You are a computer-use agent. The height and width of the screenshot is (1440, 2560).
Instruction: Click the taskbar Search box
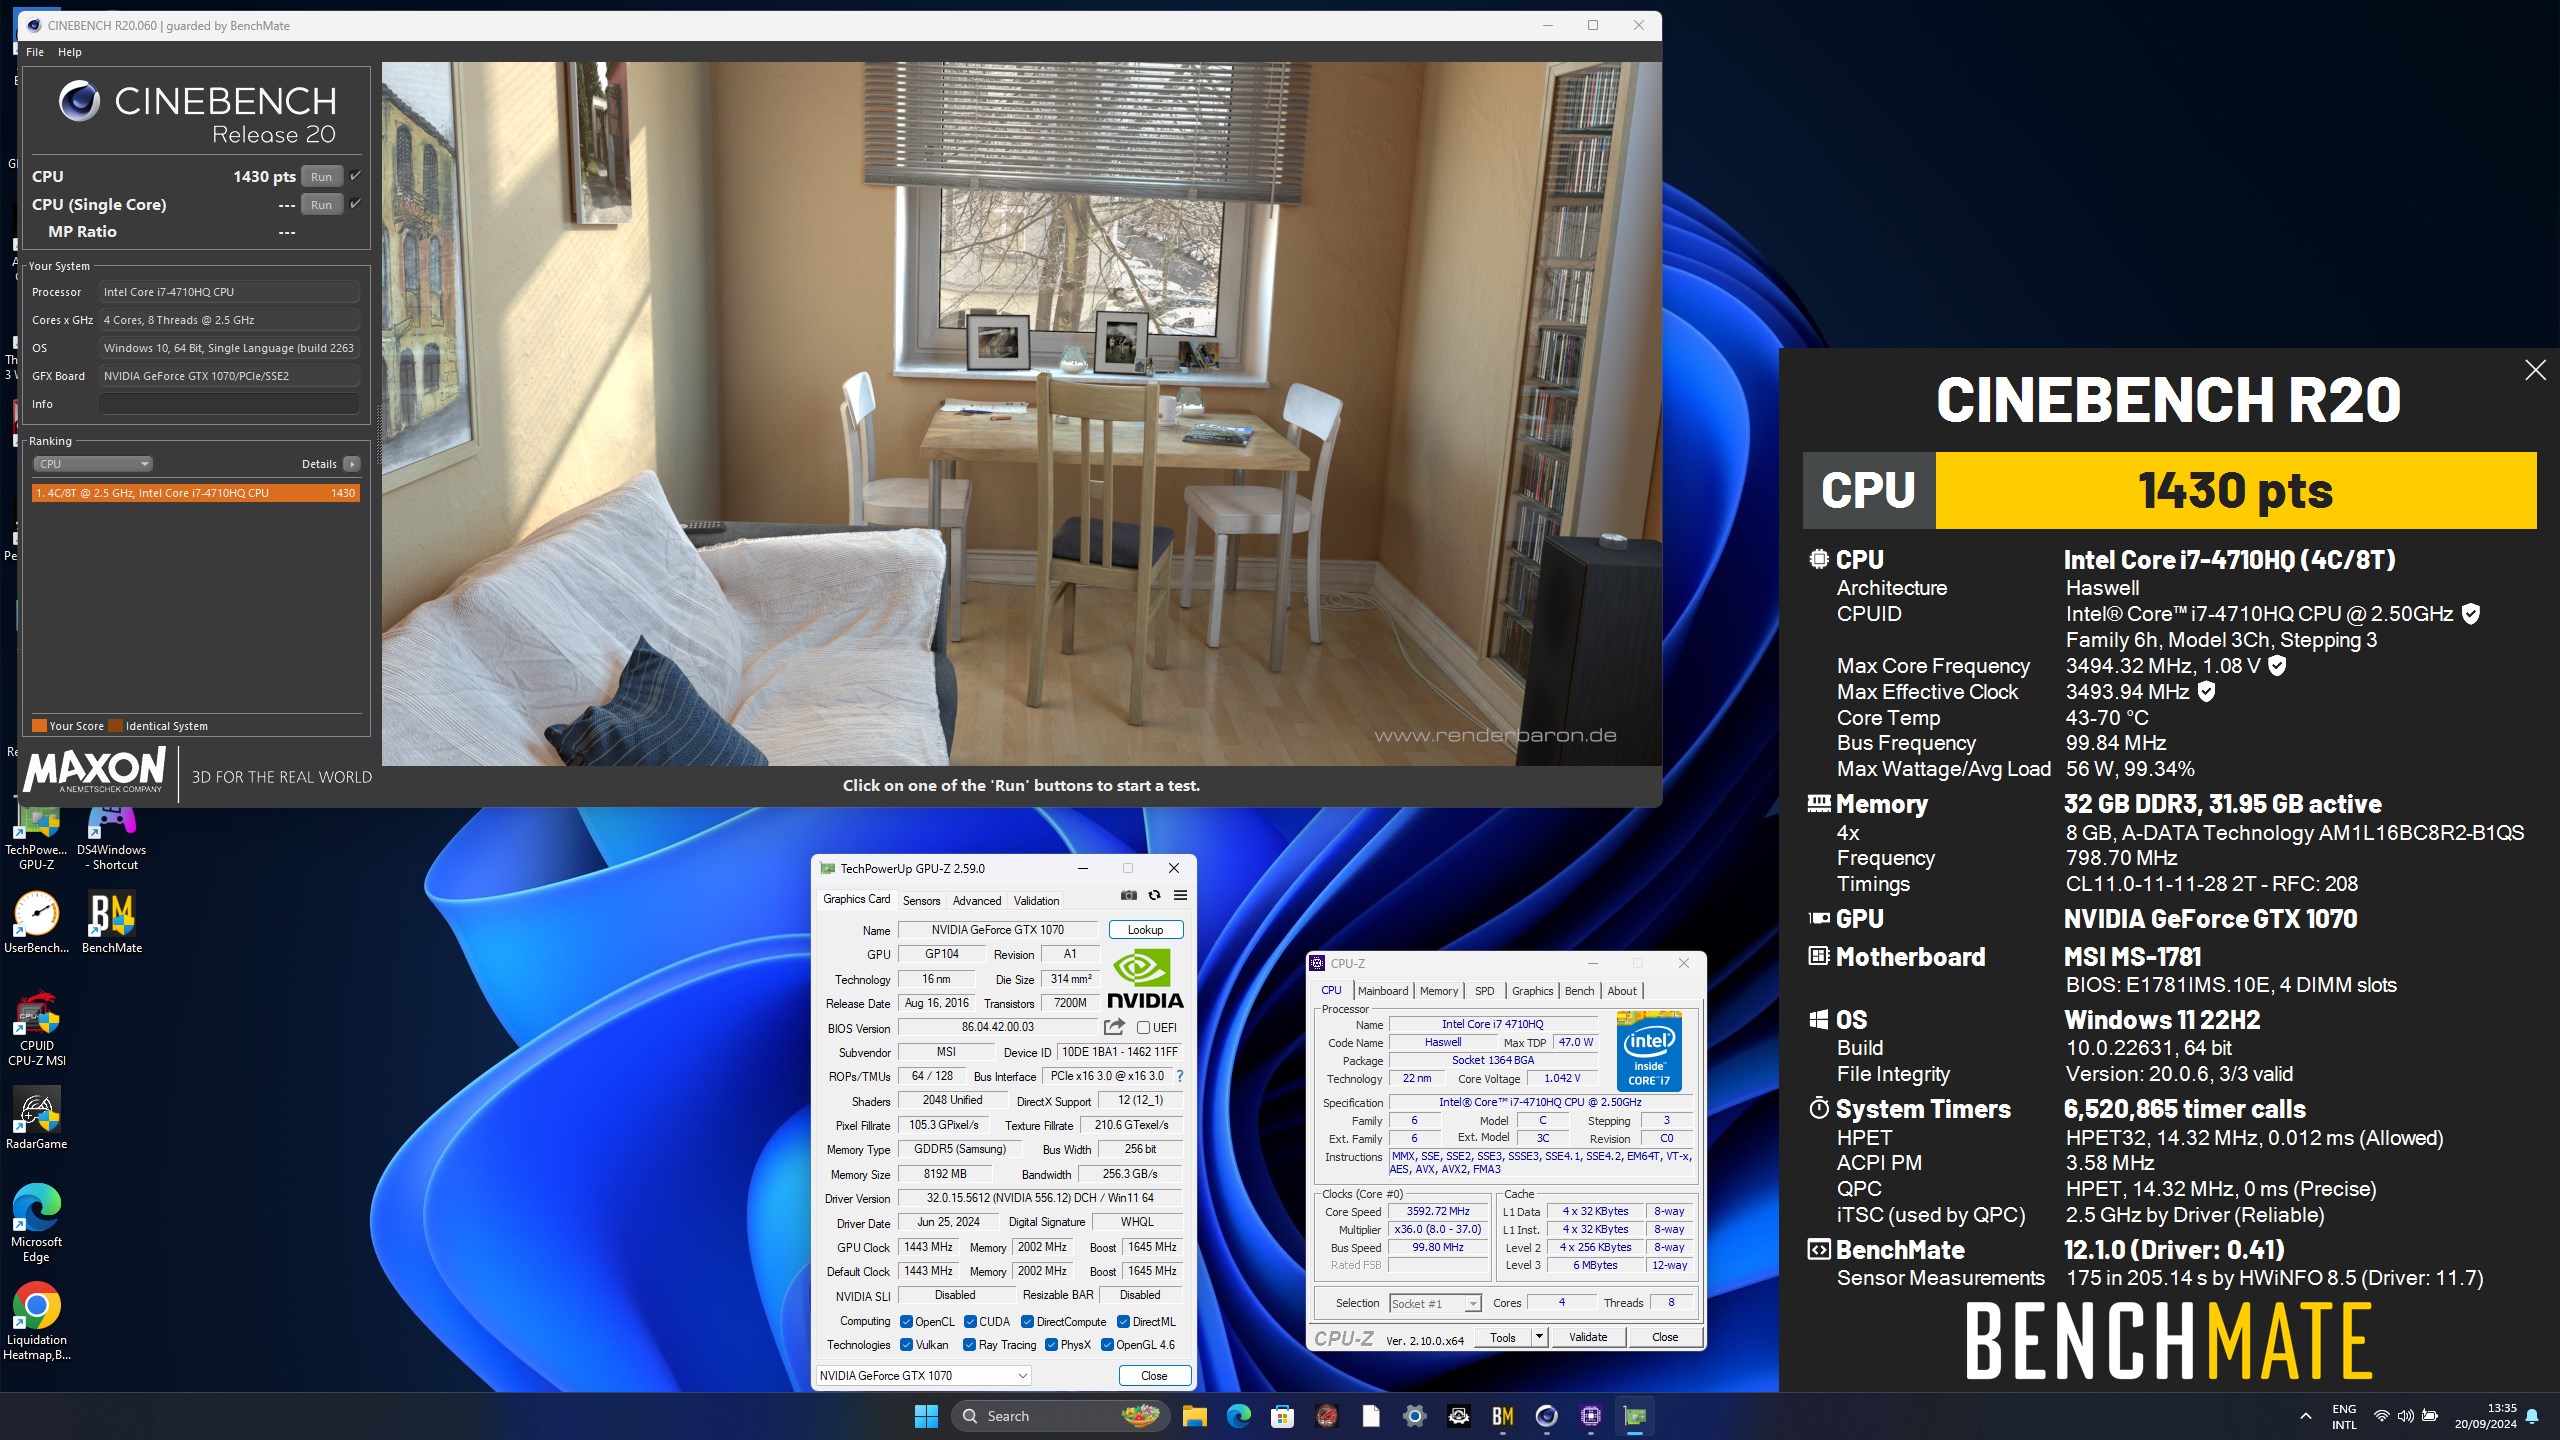(x=1060, y=1416)
